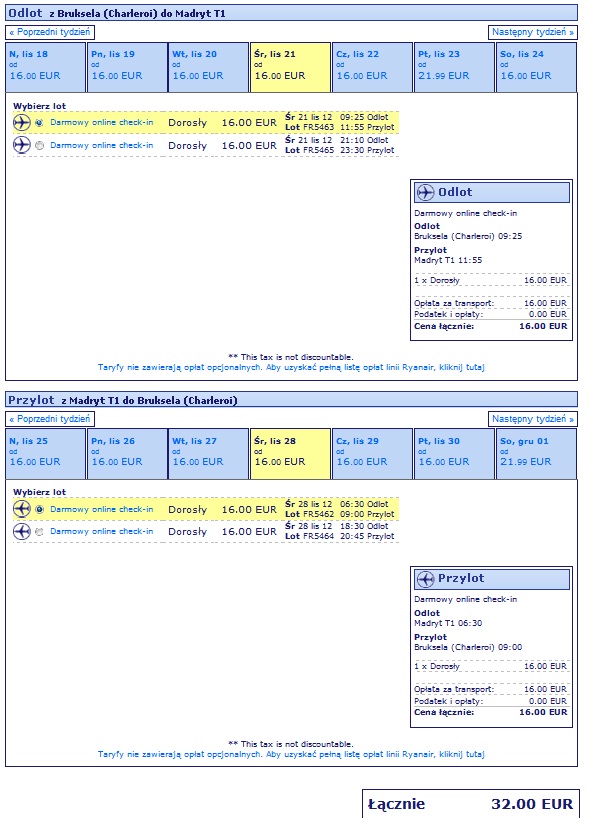The image size is (590, 818).
Task: Open Darmowy online check-in link for FR5465
Action: (x=102, y=146)
